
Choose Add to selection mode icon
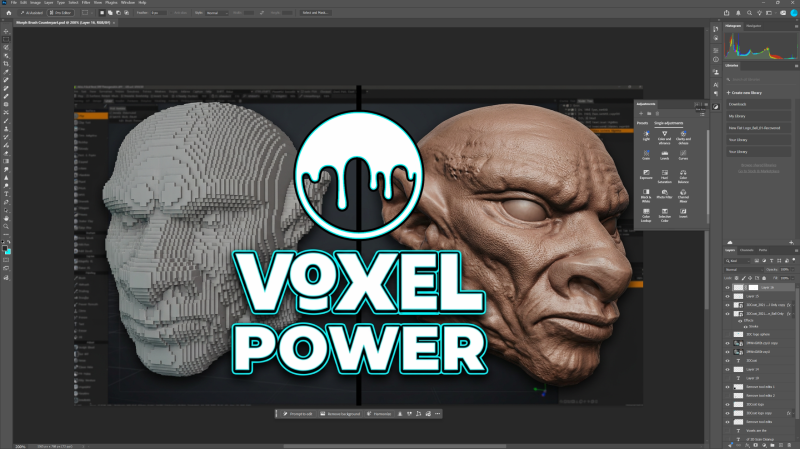(x=110, y=13)
